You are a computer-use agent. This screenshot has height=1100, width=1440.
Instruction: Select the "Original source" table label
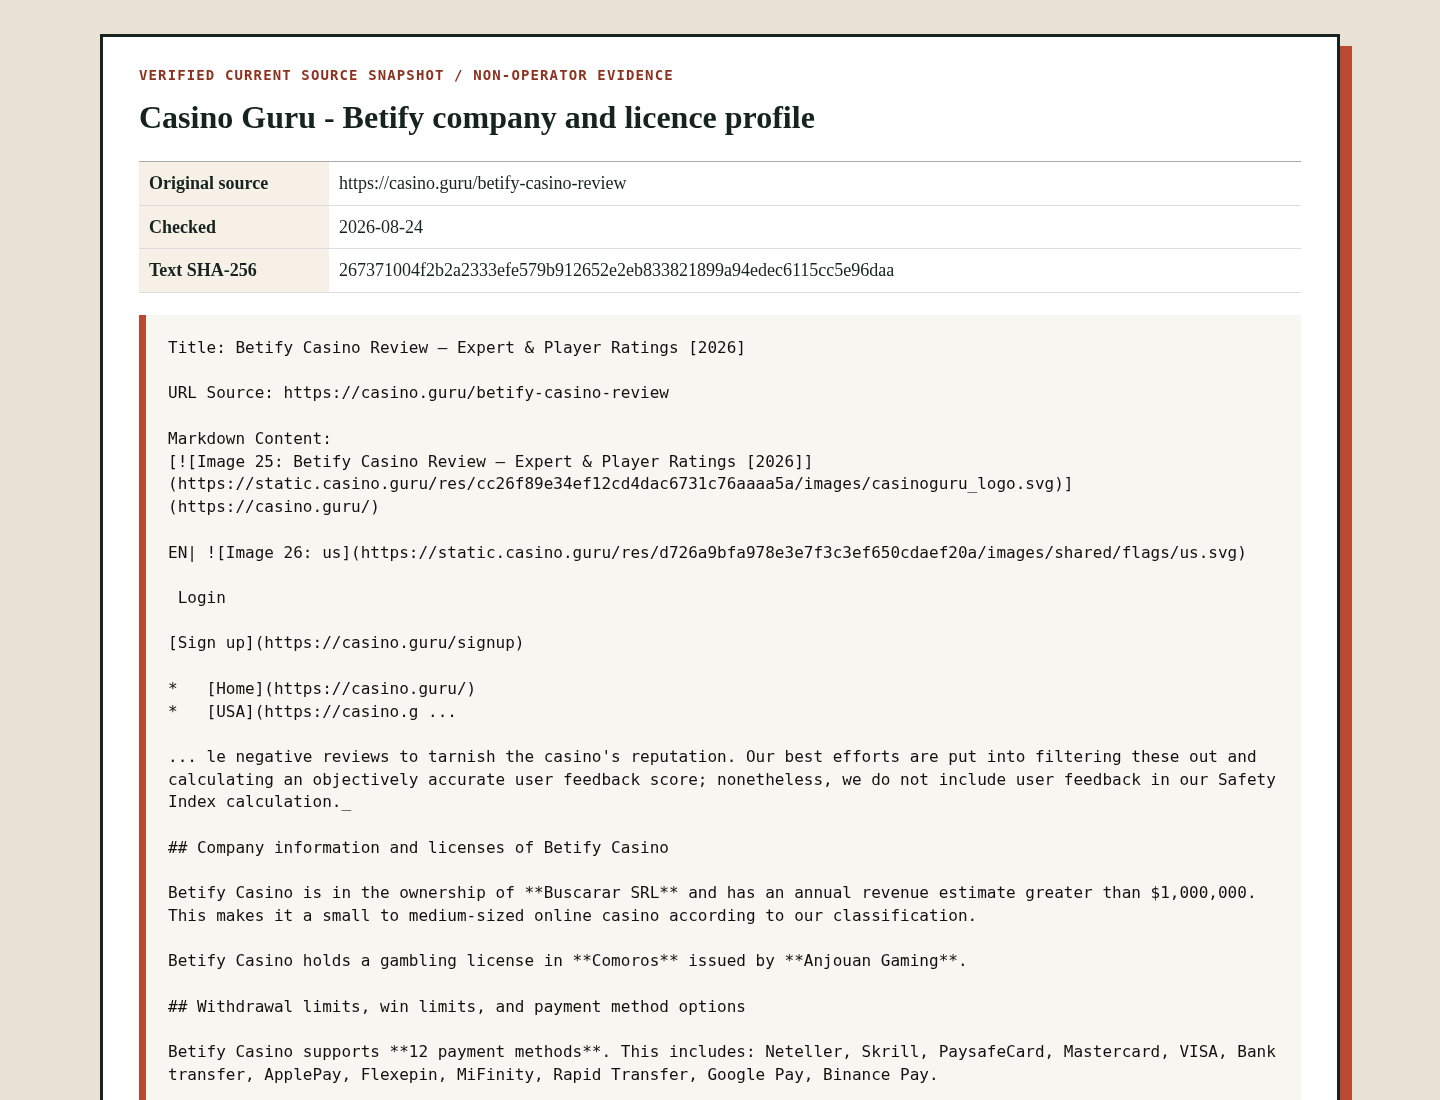209,183
